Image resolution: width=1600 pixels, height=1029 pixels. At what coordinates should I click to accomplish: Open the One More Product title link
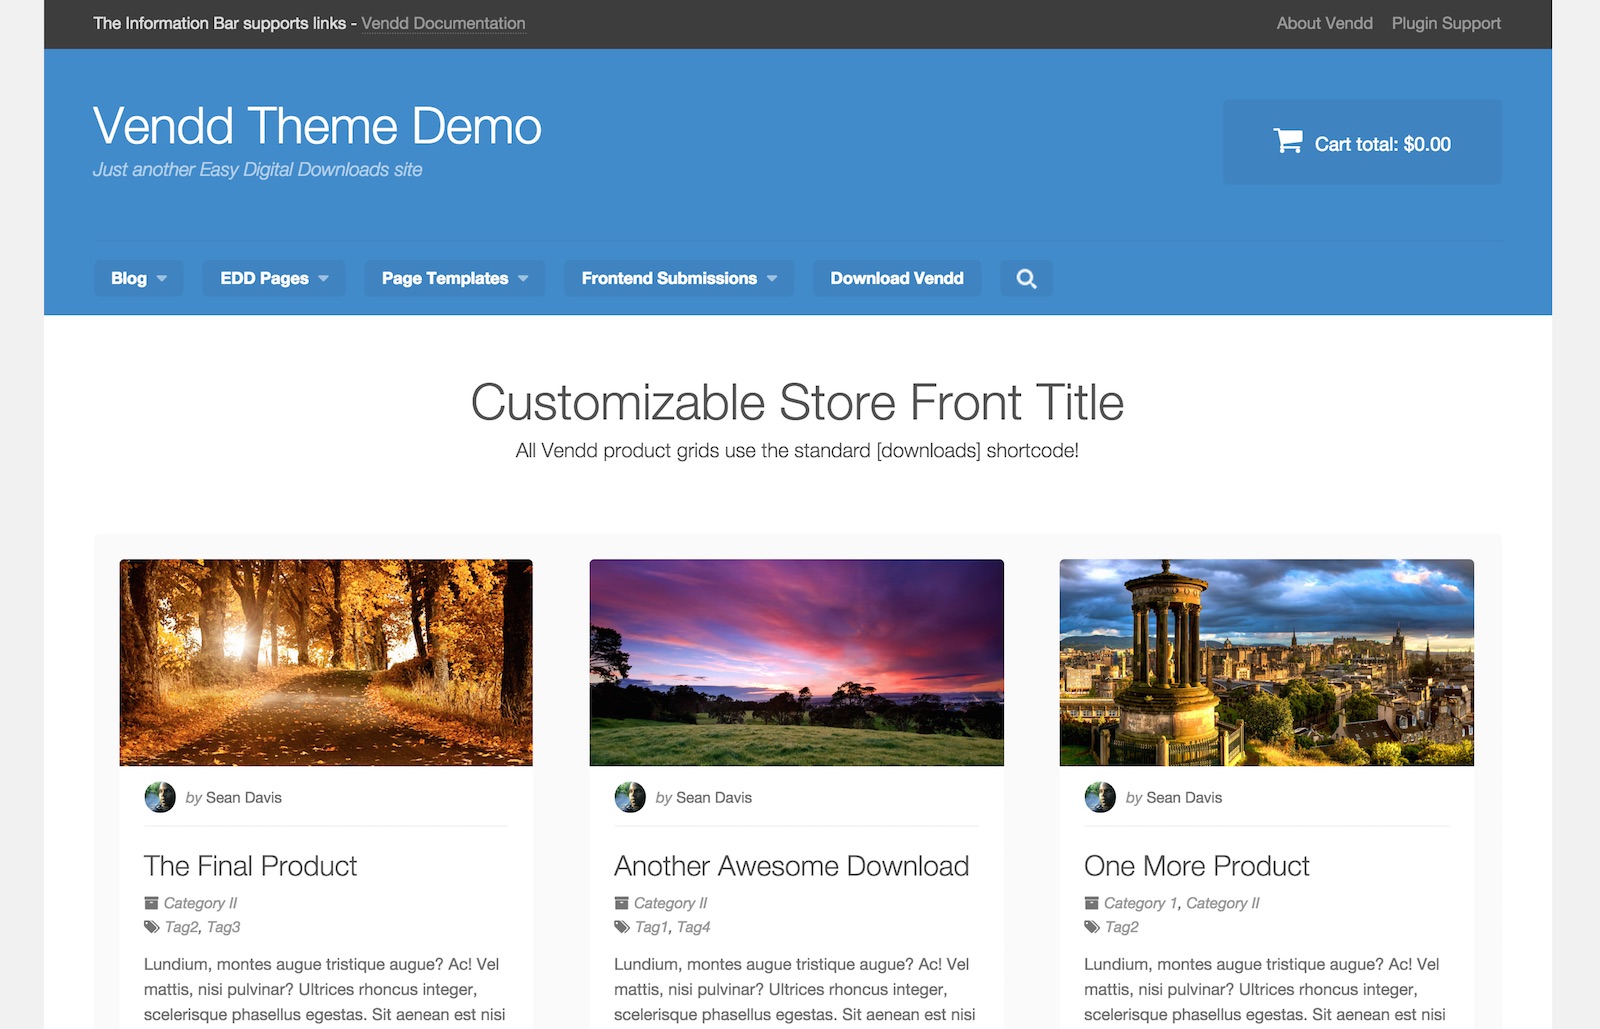(x=1196, y=866)
